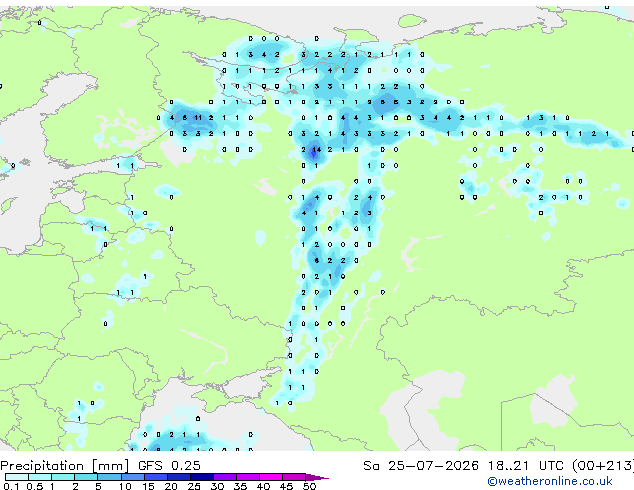Click the 40–45 mm magenta legend swatch
Screen dimensions: 634x490
[271, 477]
